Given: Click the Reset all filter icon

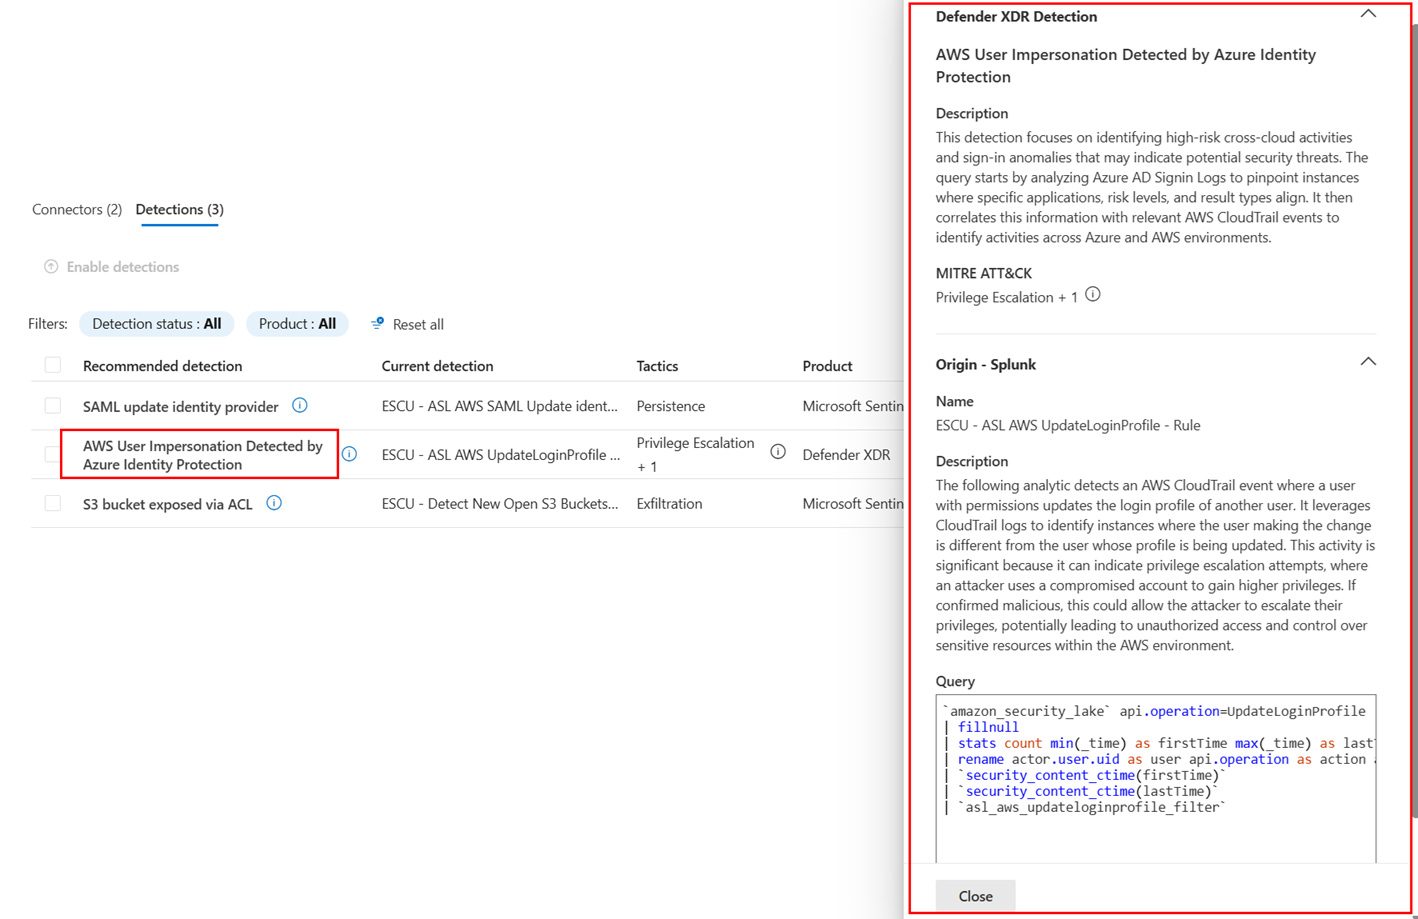Looking at the screenshot, I should 377,324.
